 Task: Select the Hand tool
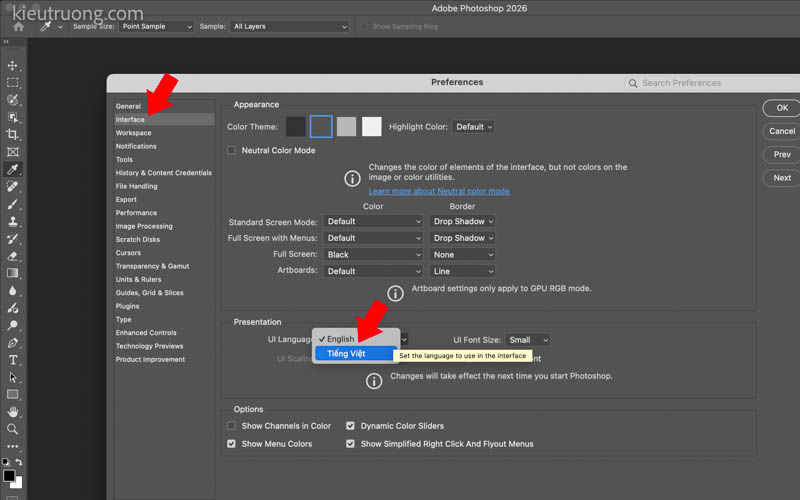(13, 412)
